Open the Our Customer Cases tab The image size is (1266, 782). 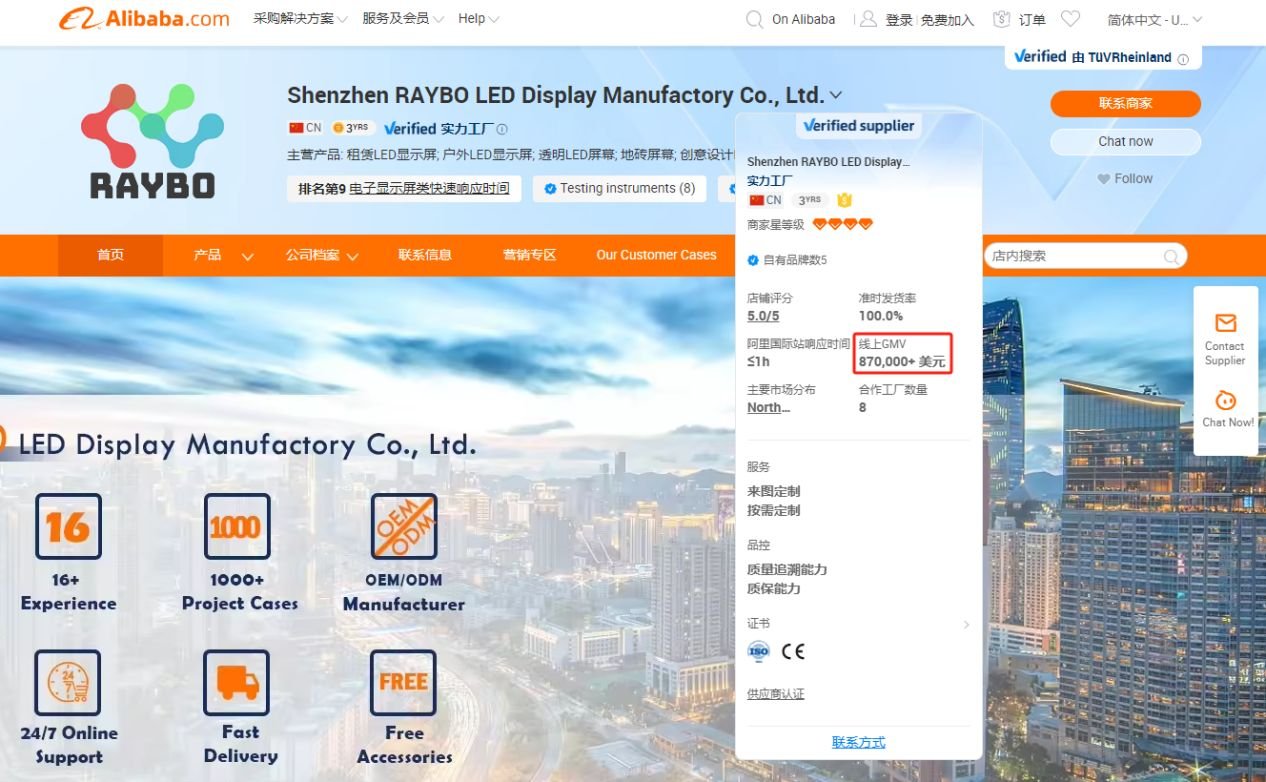(656, 255)
